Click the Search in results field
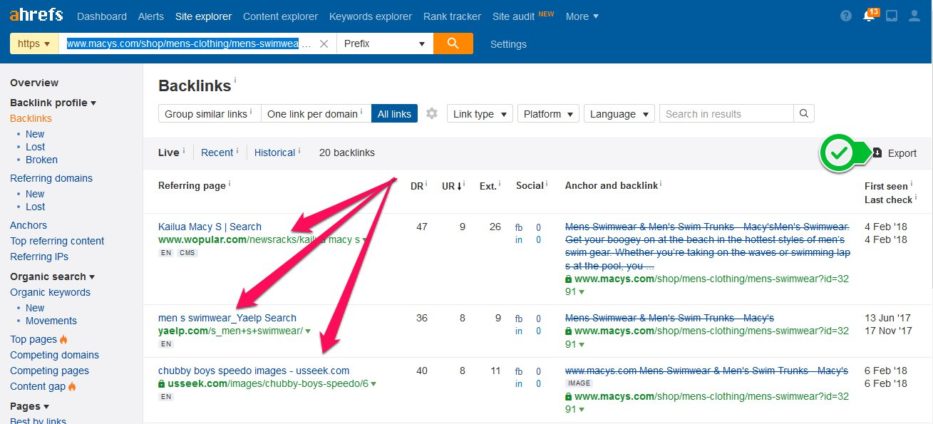 pyautogui.click(x=726, y=114)
